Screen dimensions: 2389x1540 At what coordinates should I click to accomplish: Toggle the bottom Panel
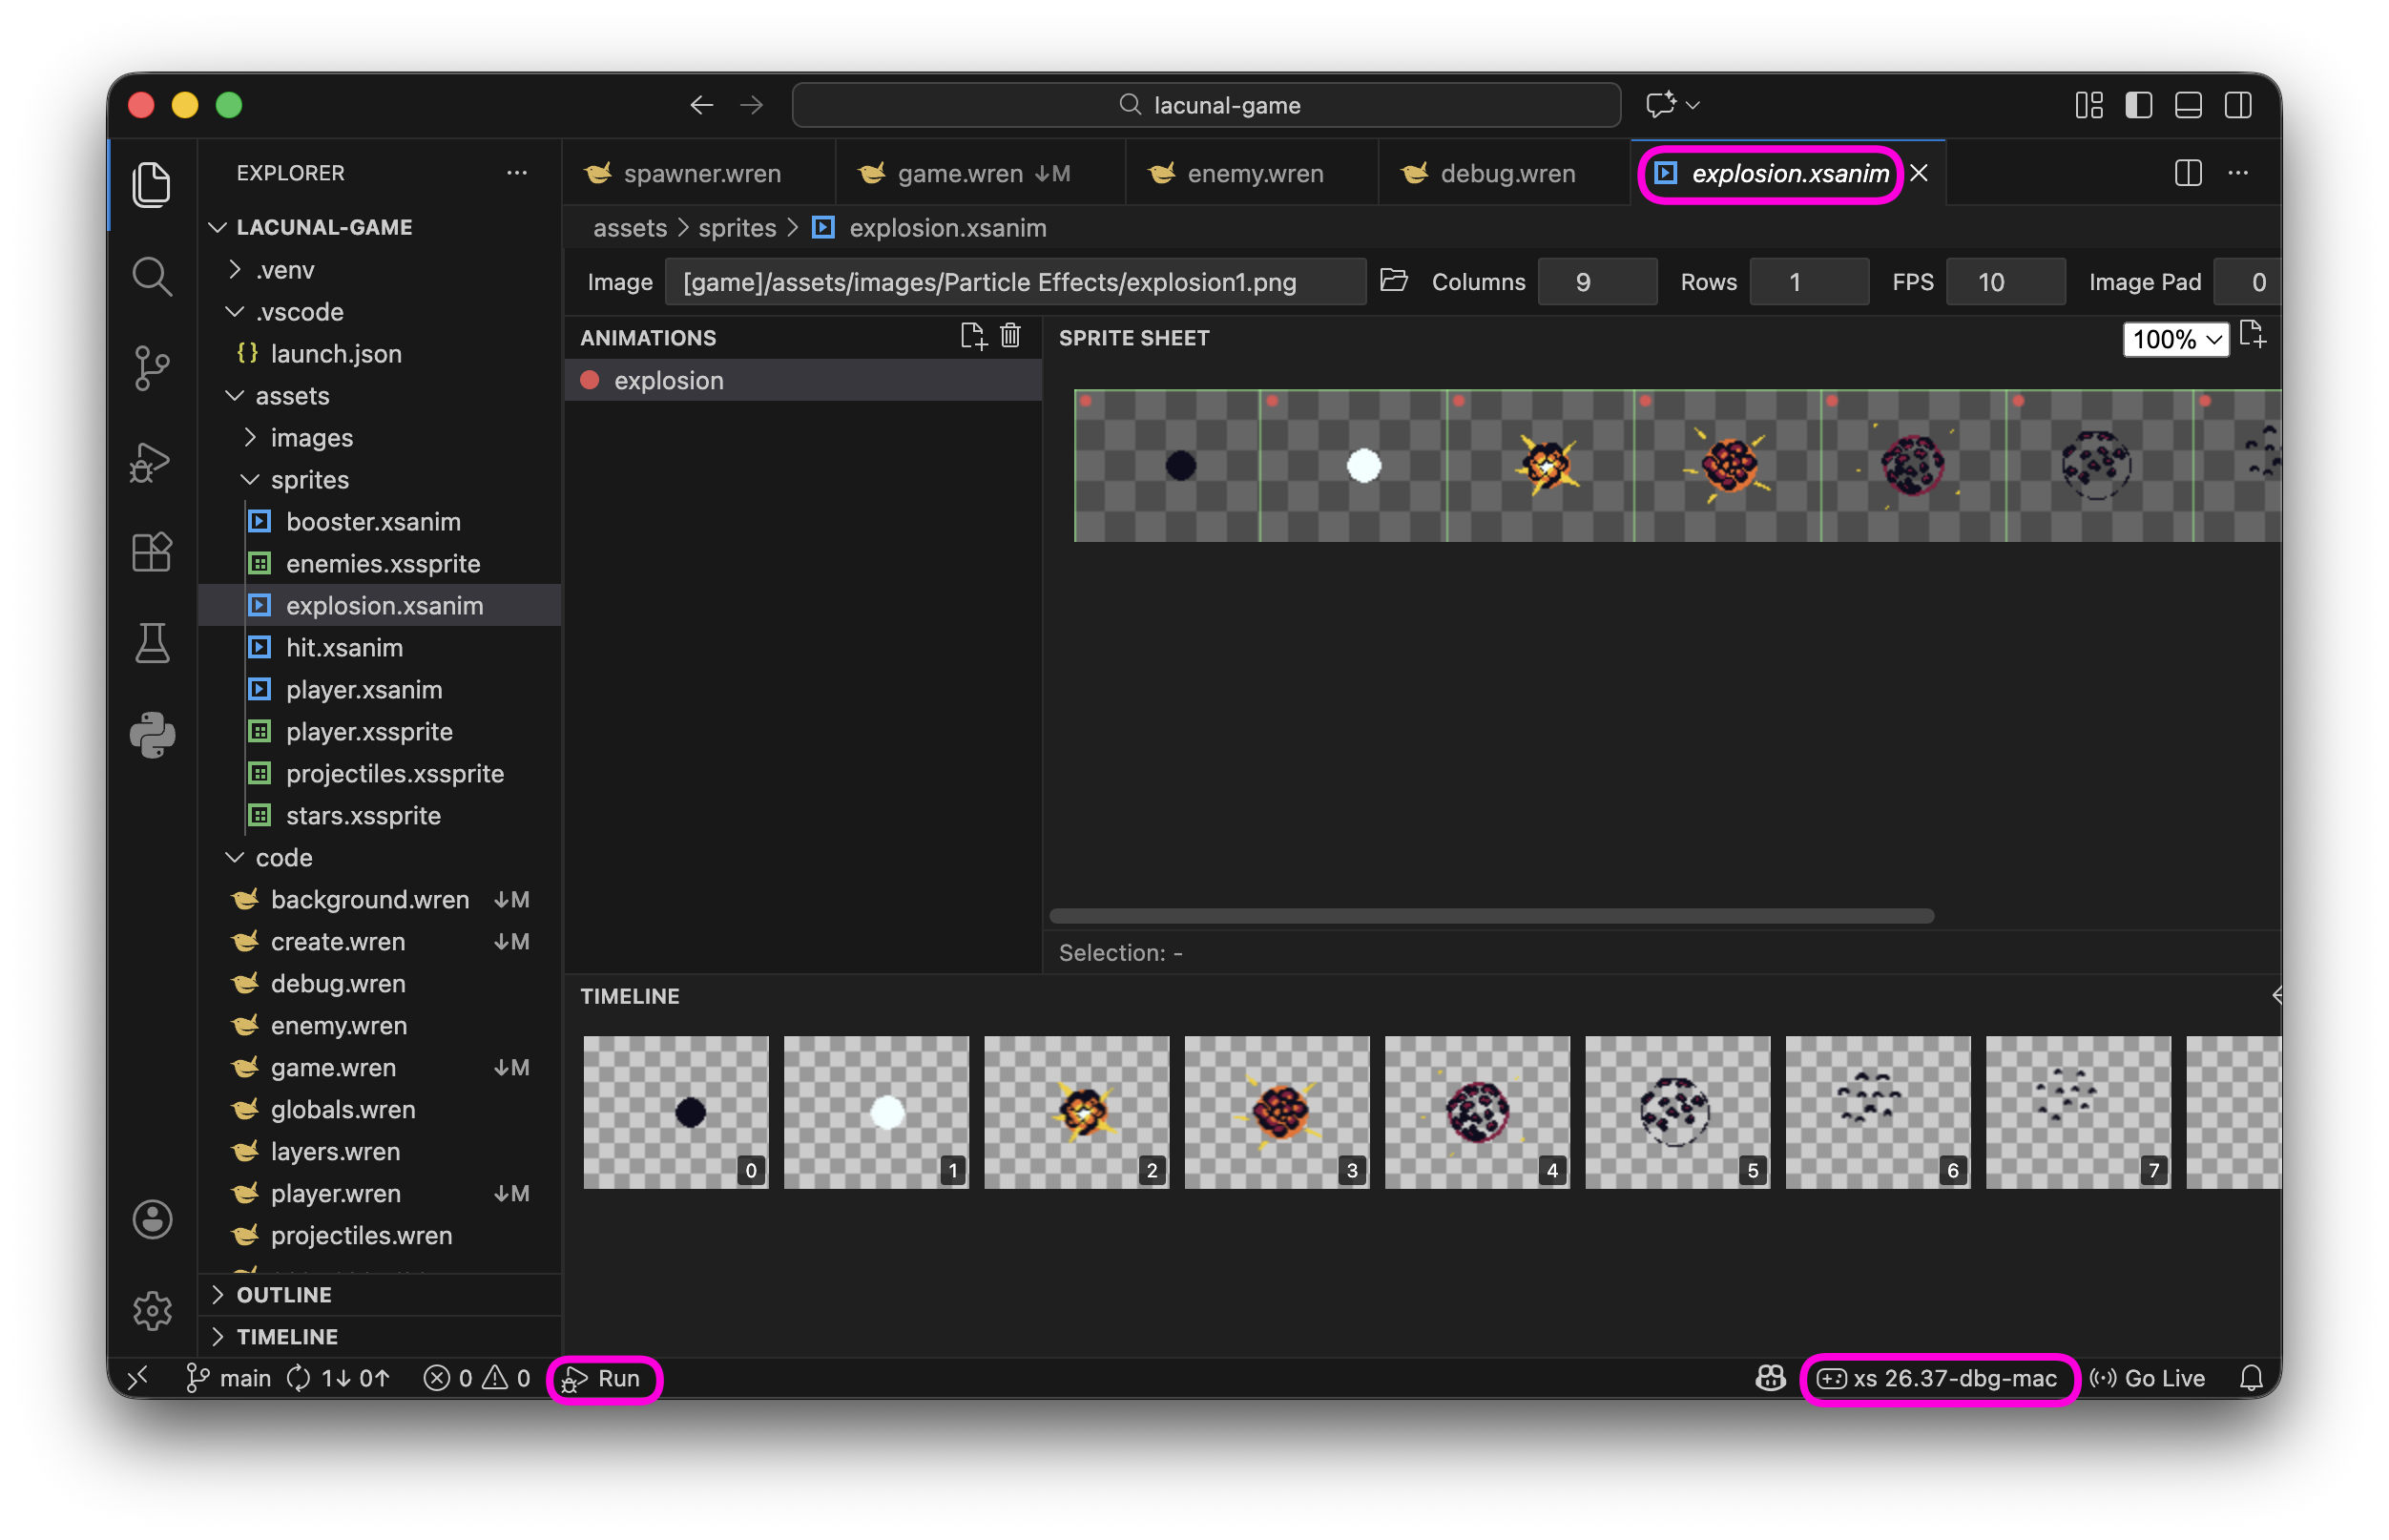coord(2188,105)
